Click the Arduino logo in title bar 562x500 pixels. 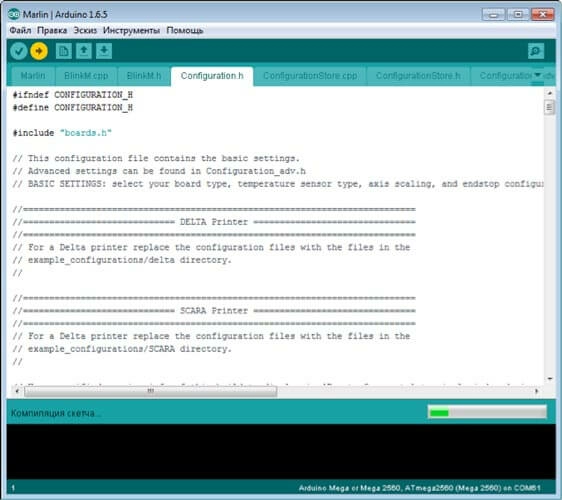(x=14, y=14)
